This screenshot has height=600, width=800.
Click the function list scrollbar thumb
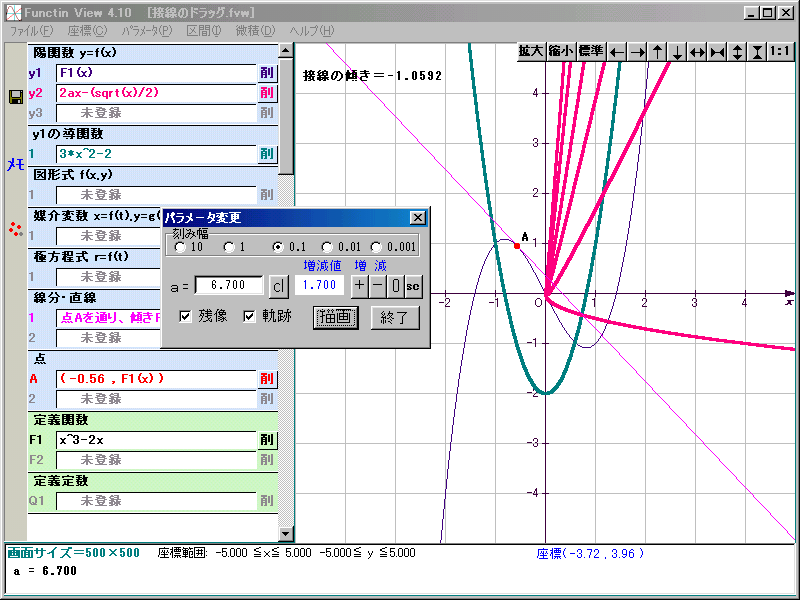coord(286,116)
